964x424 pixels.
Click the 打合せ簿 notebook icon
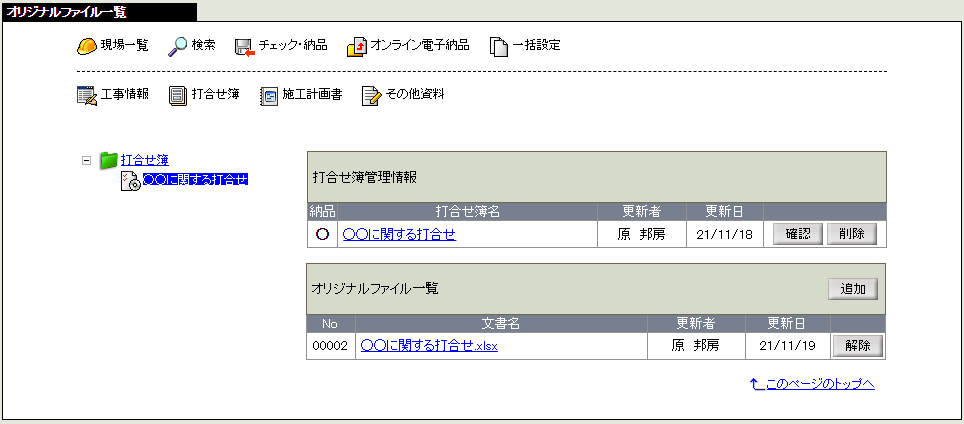(178, 96)
